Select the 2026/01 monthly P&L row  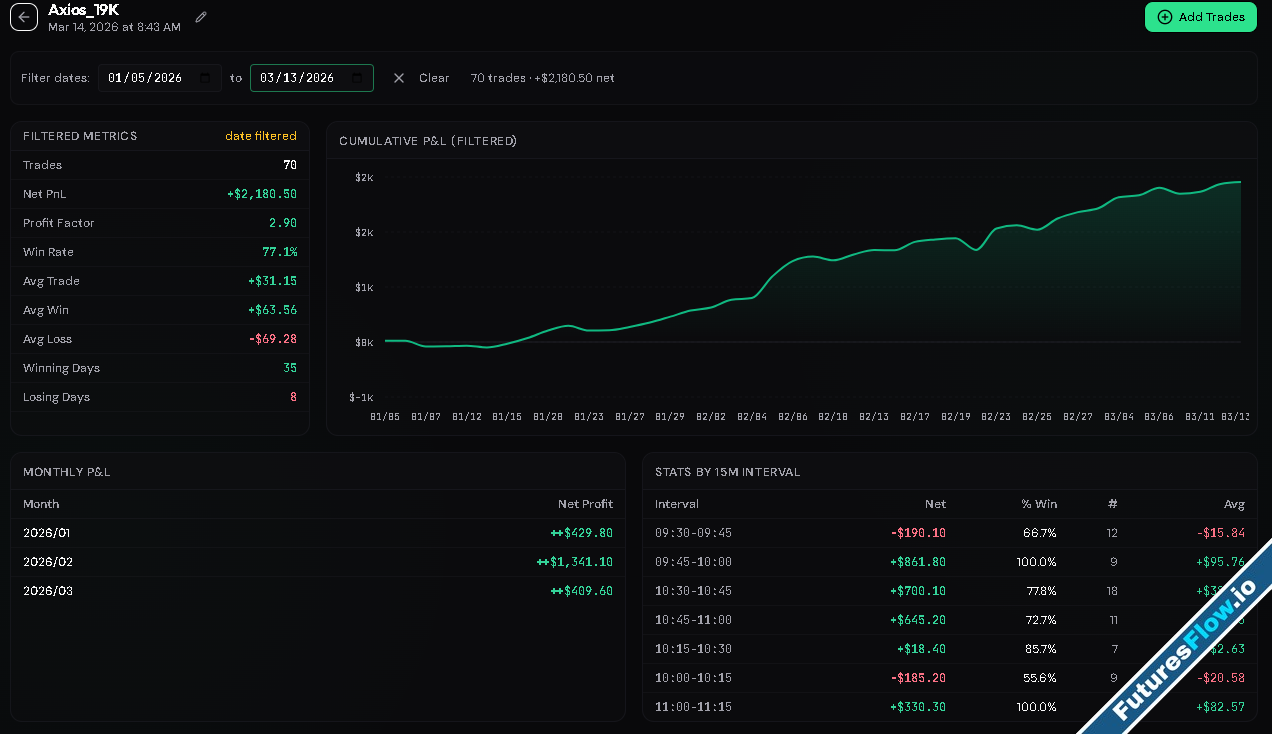pyautogui.click(x=318, y=533)
